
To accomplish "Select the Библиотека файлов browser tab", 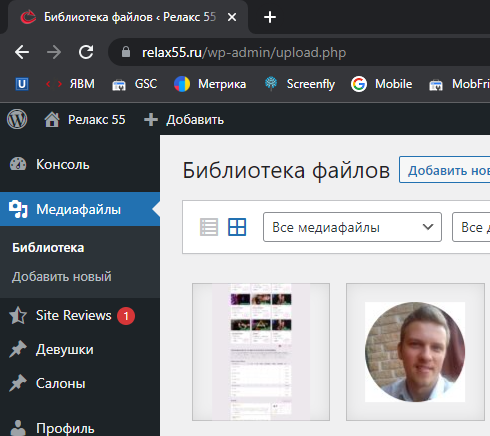I will [128, 17].
